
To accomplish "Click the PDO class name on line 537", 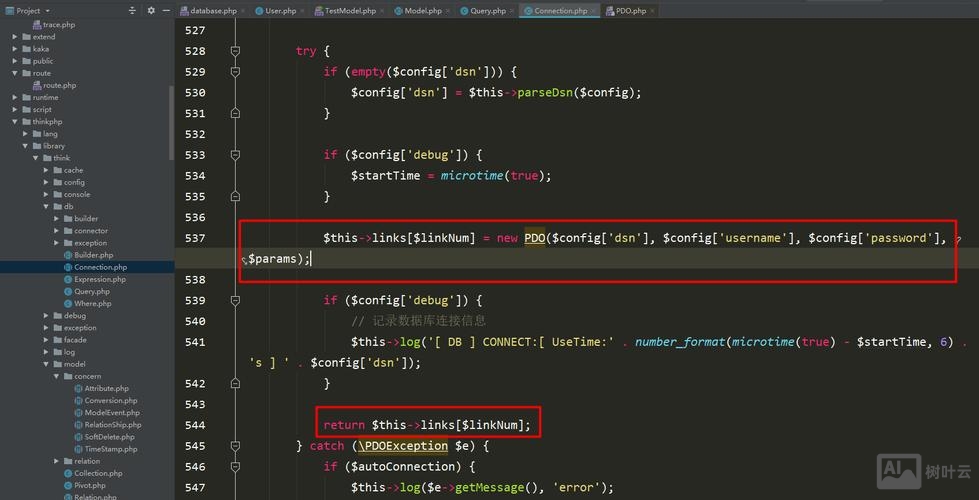I will (534, 238).
